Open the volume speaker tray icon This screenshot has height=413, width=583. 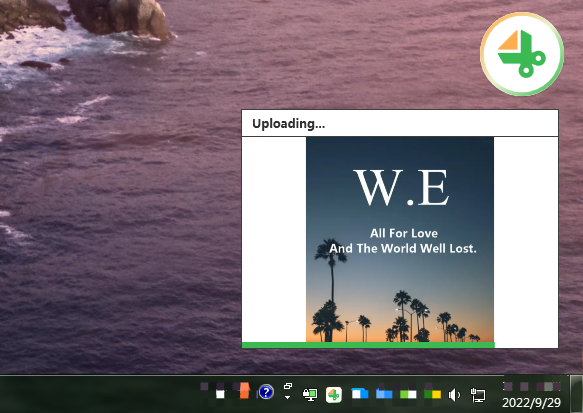[x=454, y=395]
